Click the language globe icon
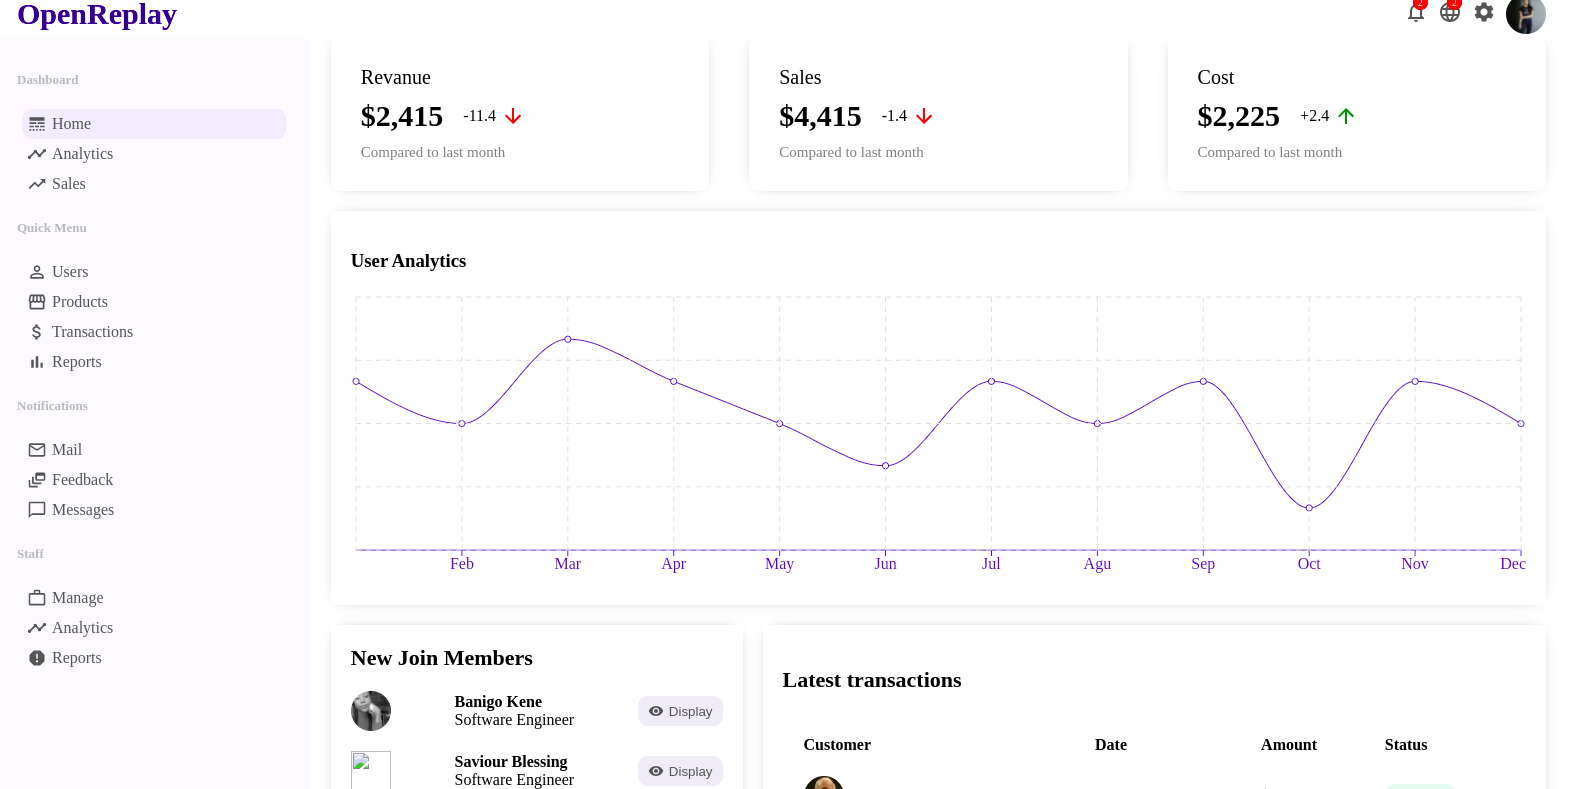This screenshot has height=789, width=1572. click(x=1450, y=12)
